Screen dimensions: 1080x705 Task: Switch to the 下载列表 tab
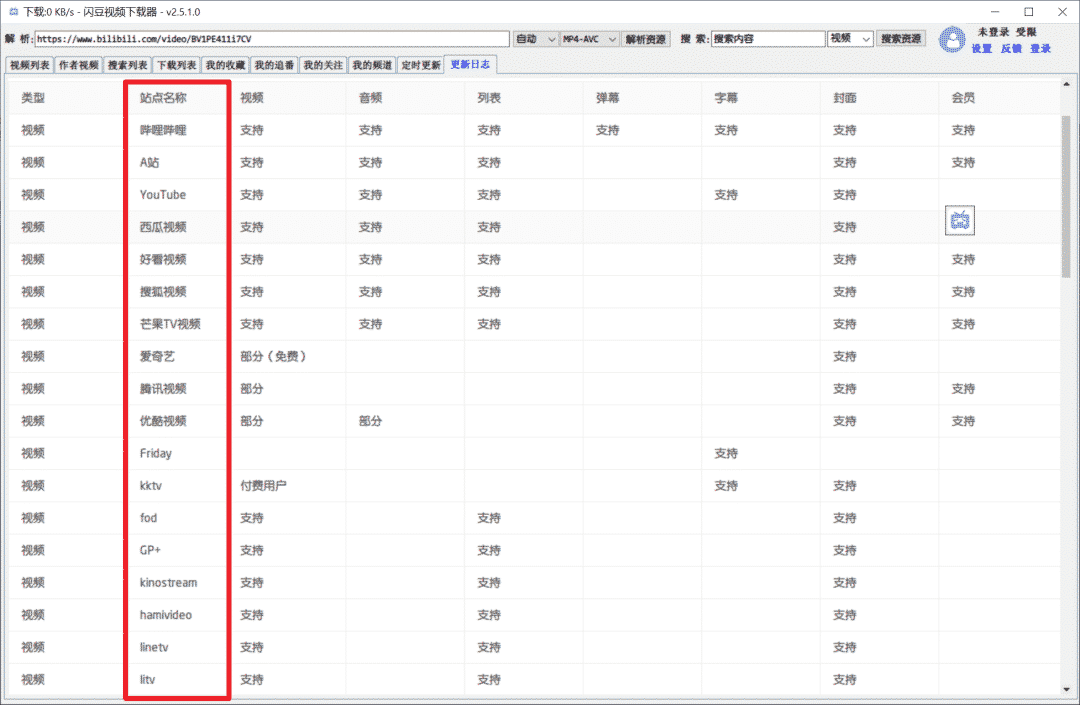pyautogui.click(x=176, y=65)
